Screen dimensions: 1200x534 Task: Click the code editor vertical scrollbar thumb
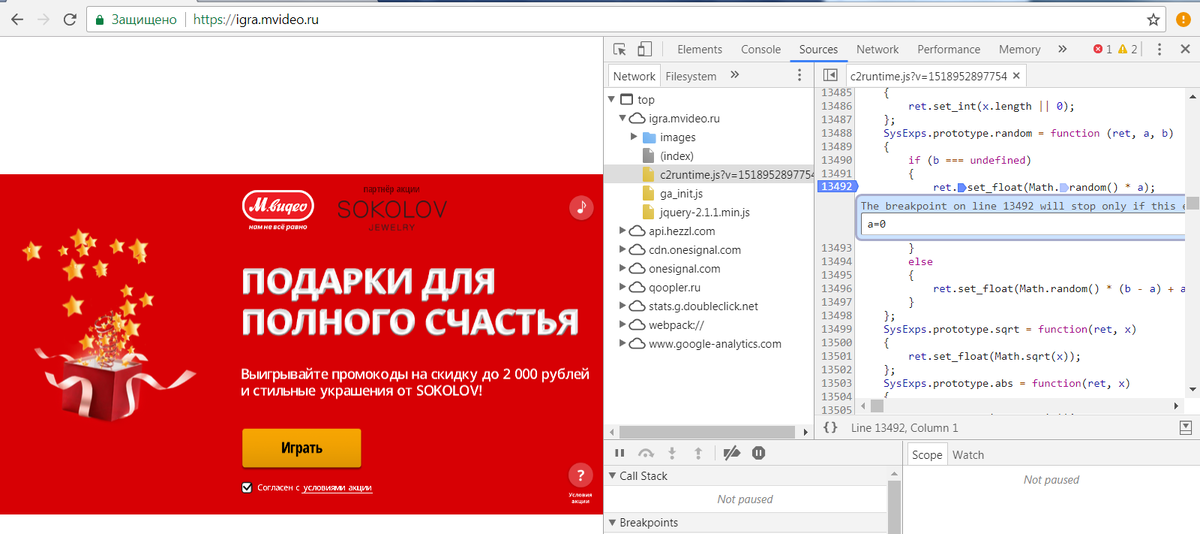(1192, 203)
